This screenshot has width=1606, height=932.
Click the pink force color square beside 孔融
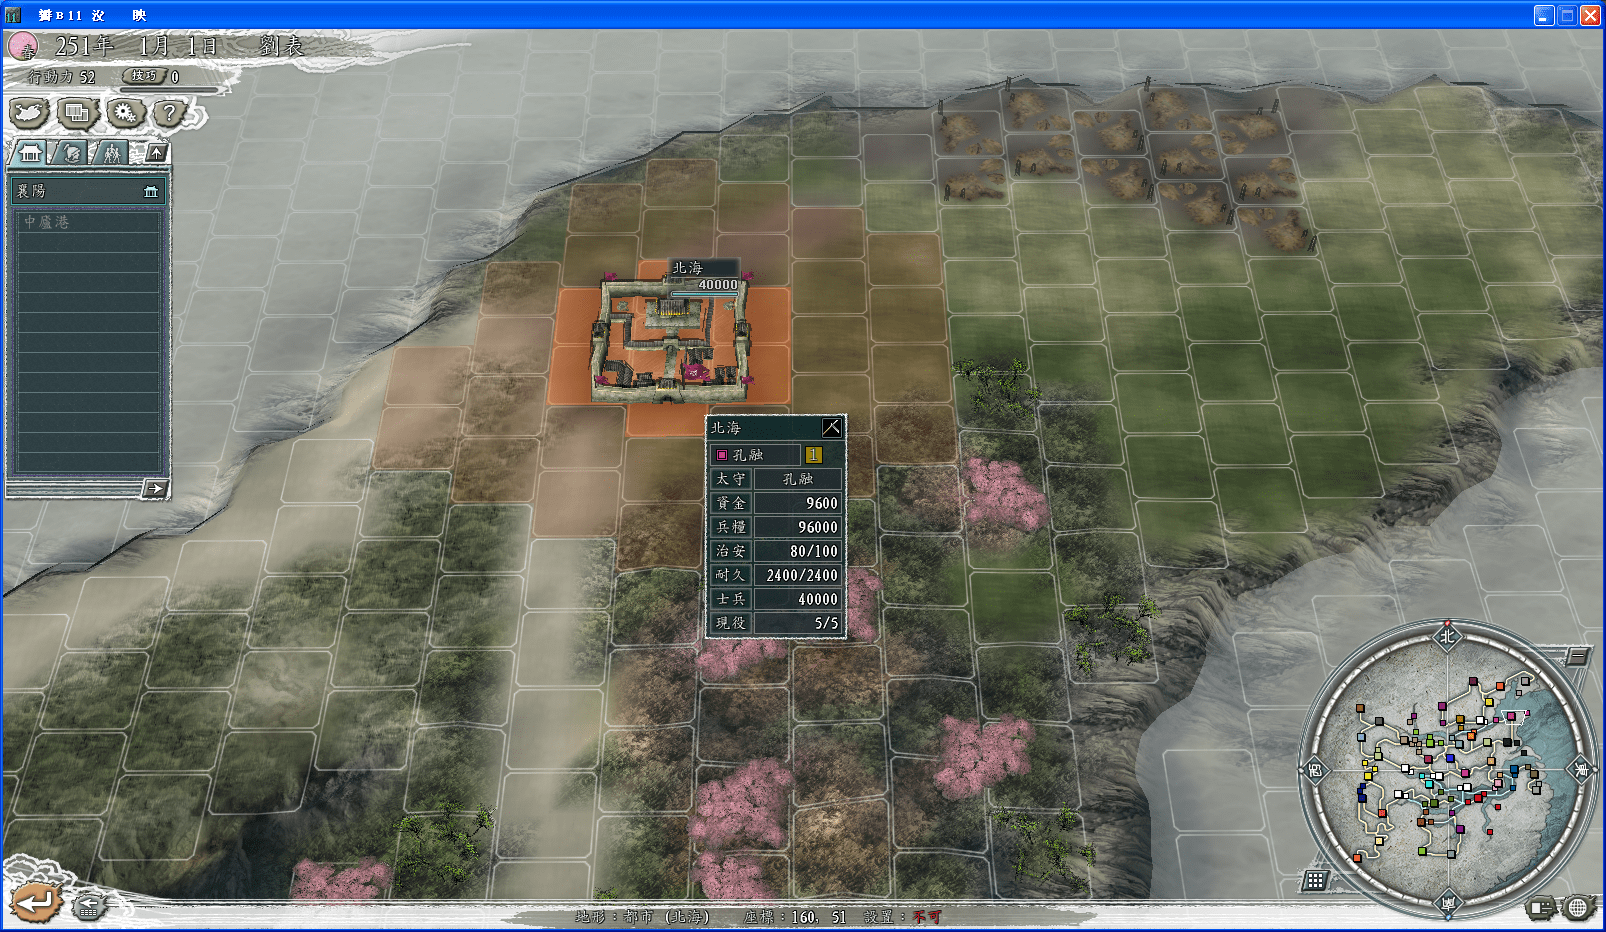tap(722, 455)
